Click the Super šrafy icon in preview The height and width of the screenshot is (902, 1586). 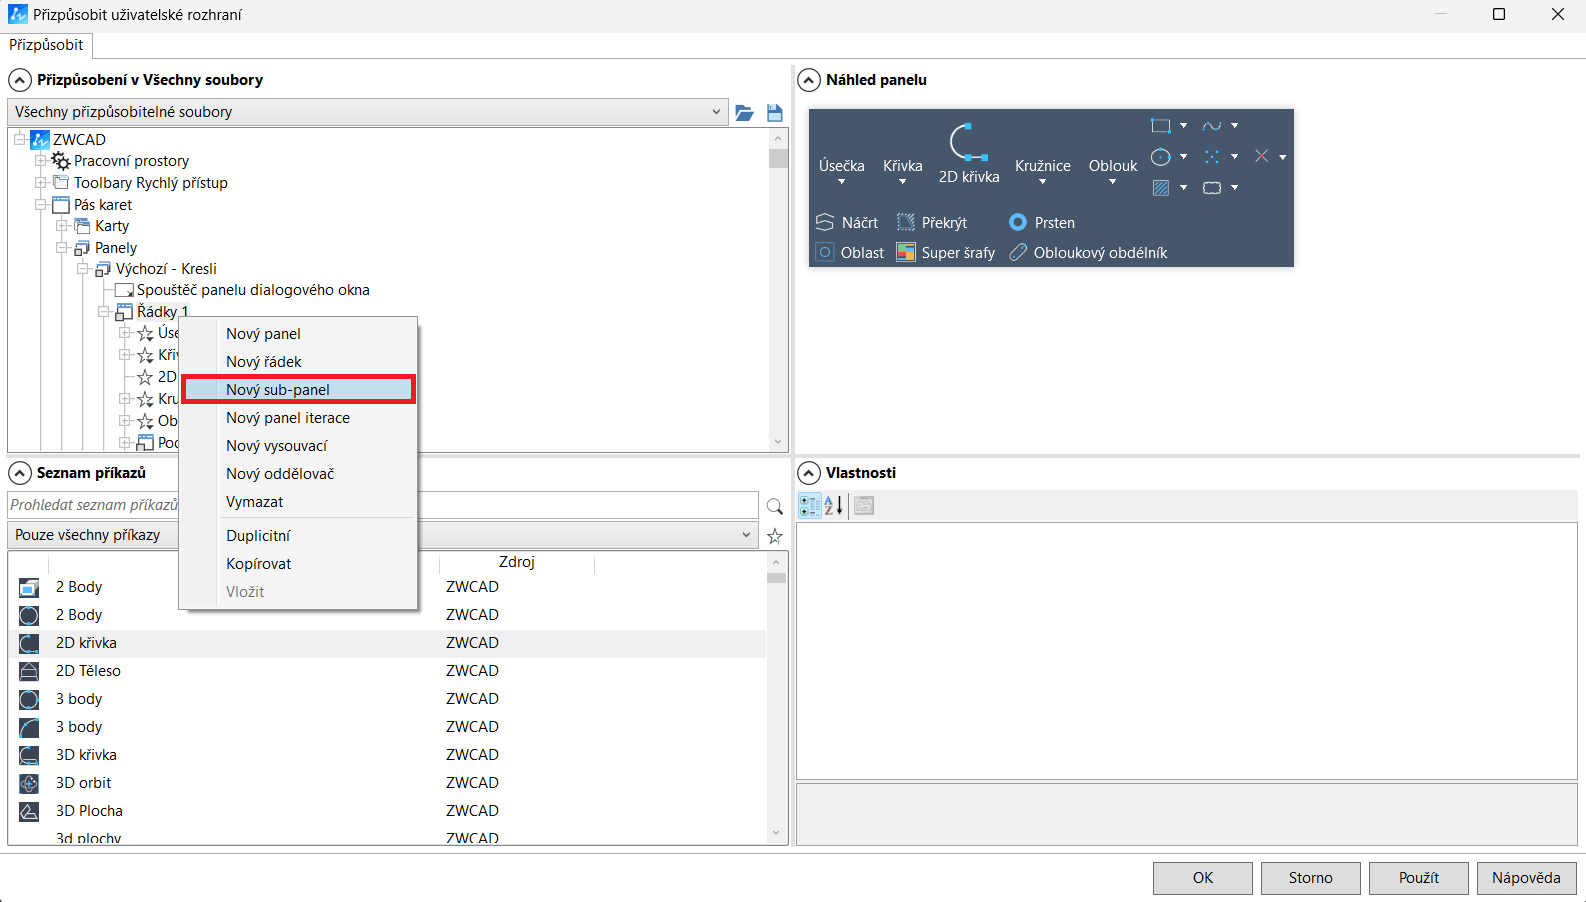(906, 252)
